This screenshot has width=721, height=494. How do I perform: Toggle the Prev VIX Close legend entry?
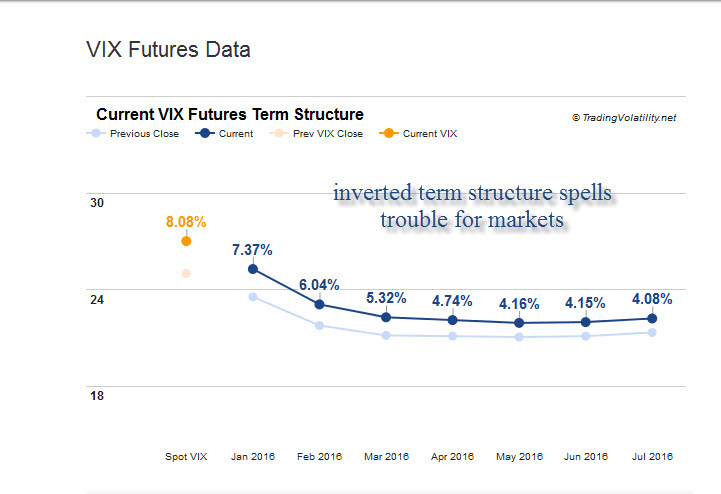(x=322, y=133)
